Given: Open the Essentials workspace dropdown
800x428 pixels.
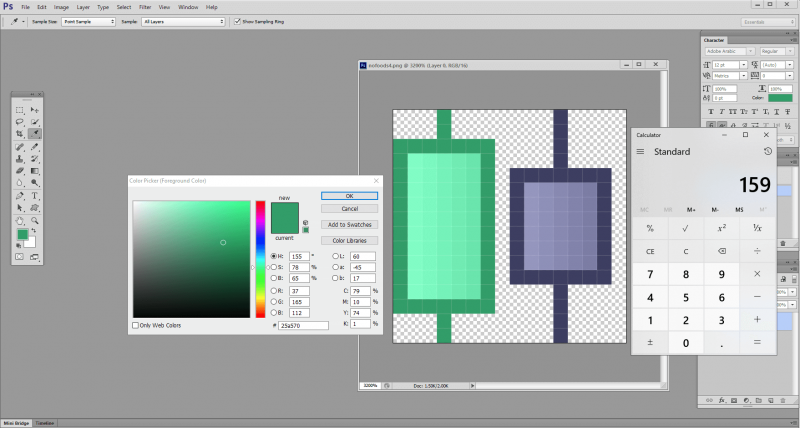Looking at the screenshot, I should pos(768,20).
